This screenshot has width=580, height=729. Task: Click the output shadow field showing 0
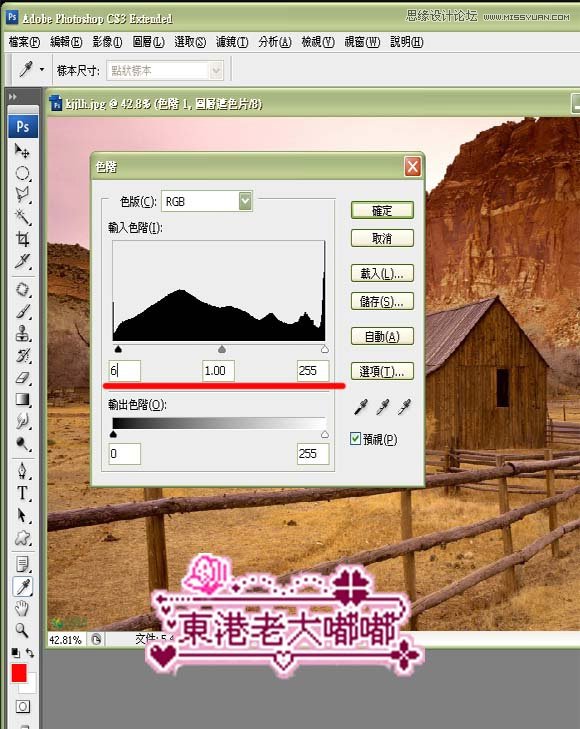coord(125,453)
